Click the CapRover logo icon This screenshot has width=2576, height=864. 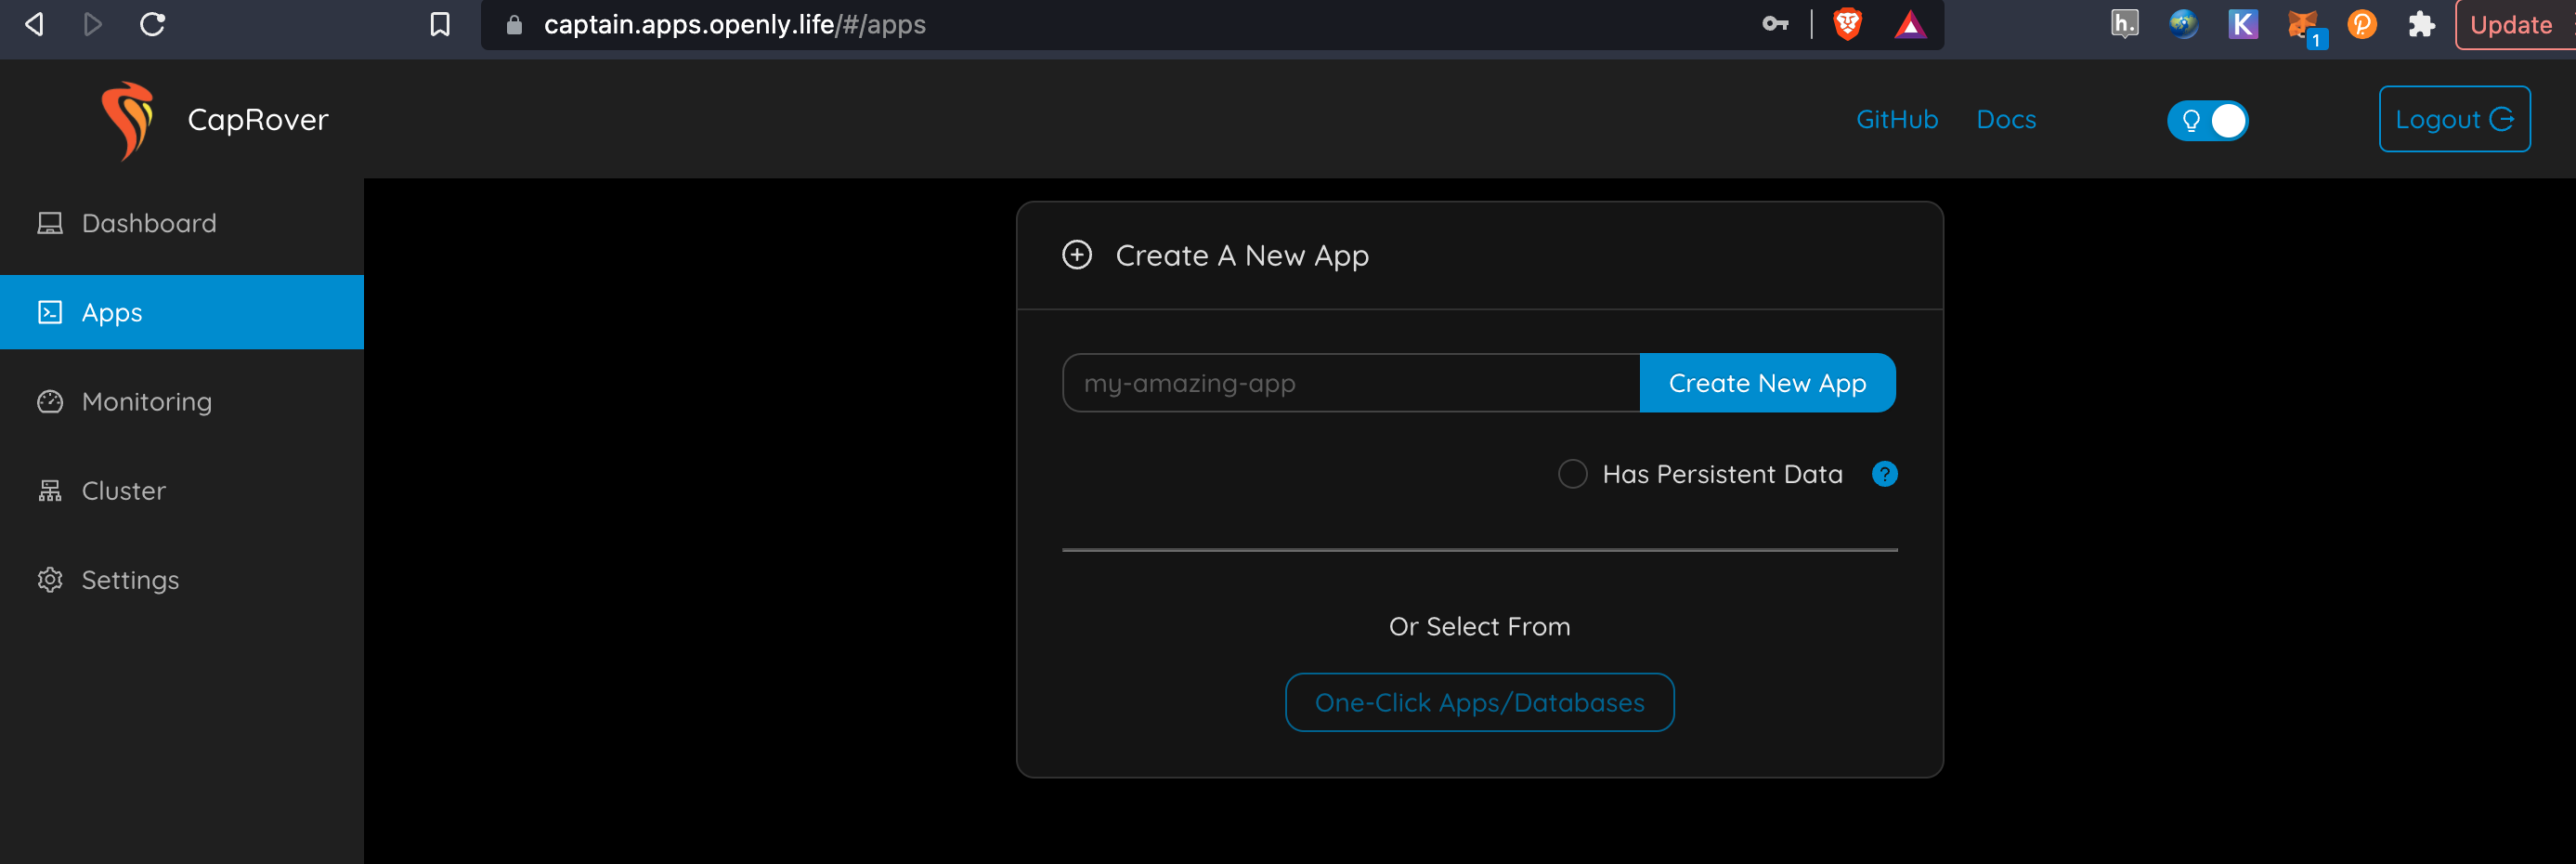click(x=127, y=120)
